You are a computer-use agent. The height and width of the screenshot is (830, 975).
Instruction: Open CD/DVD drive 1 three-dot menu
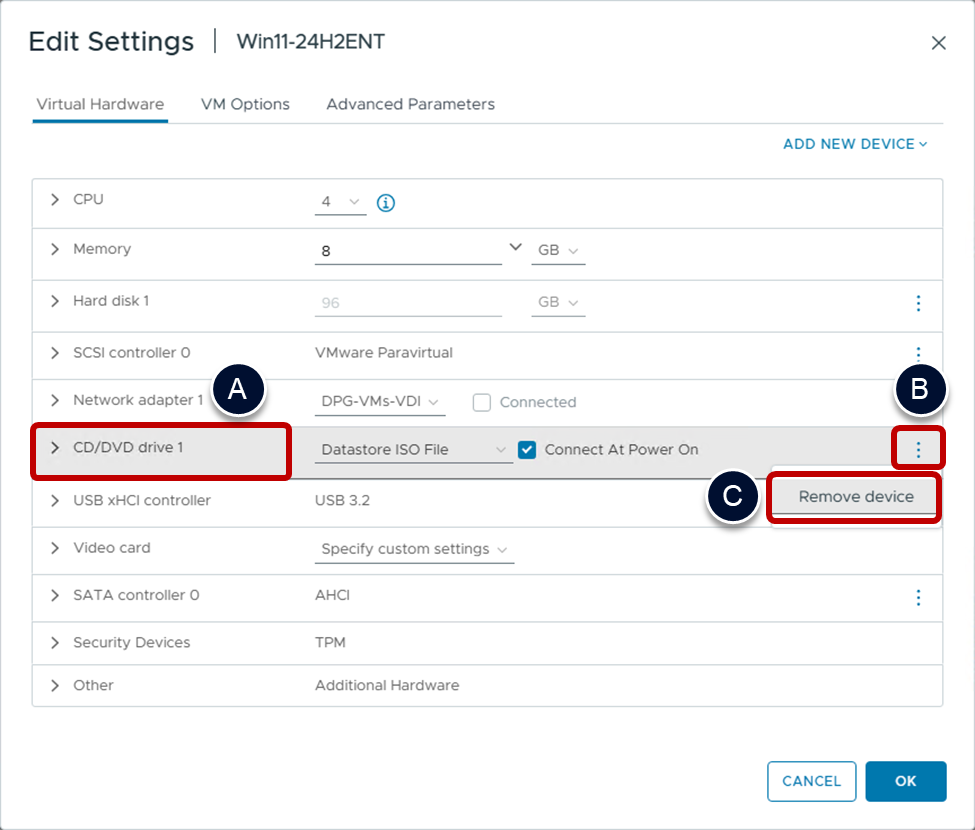click(x=918, y=450)
